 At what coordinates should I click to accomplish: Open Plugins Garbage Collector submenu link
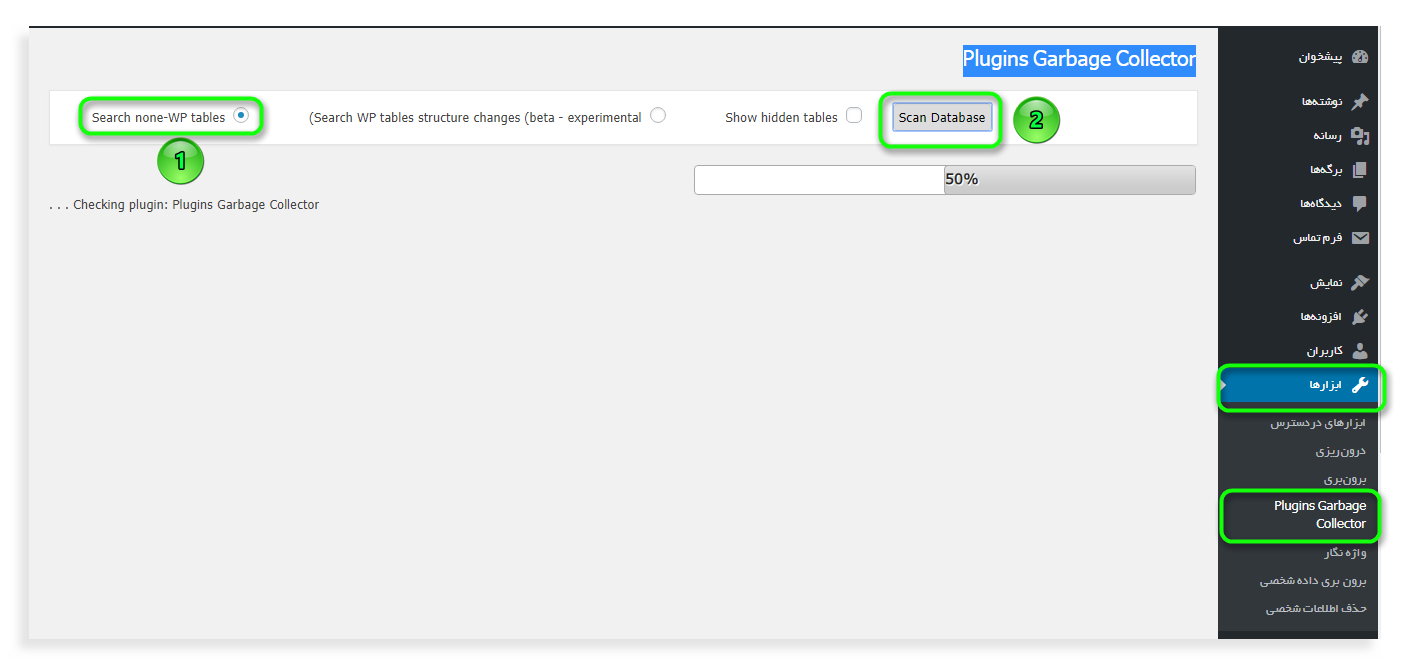coord(1320,515)
